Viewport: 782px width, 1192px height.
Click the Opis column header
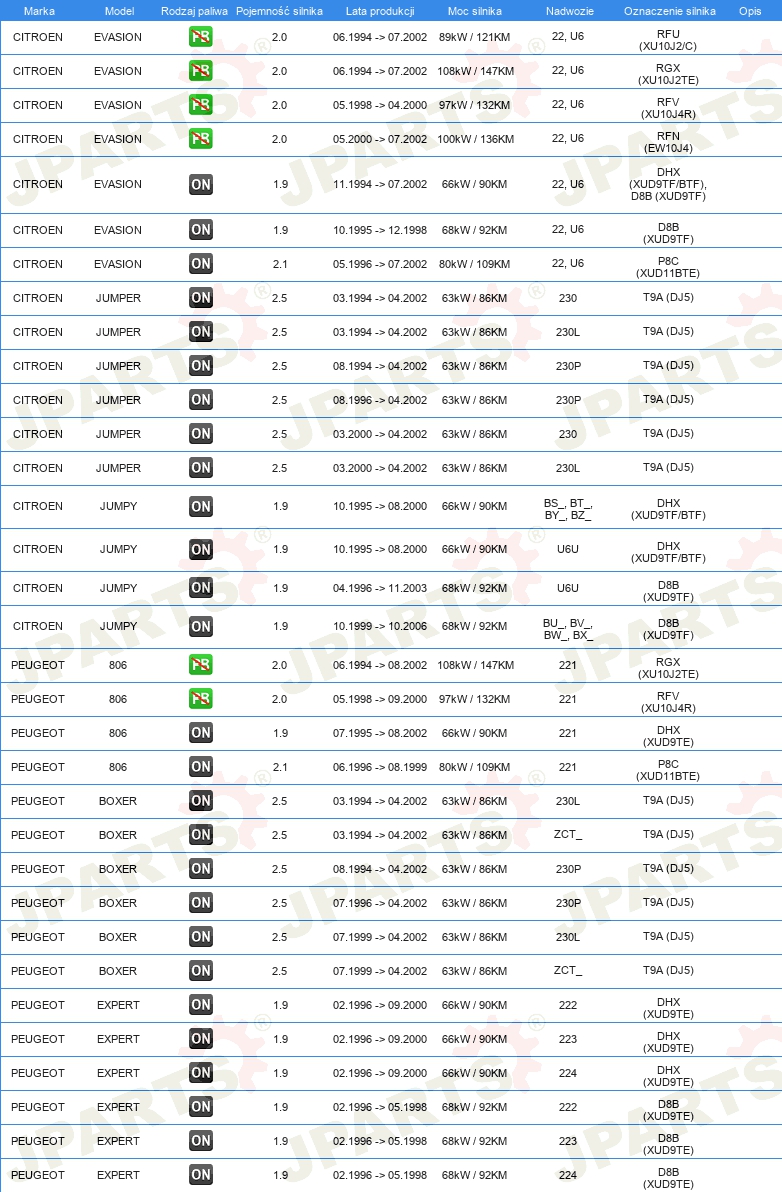pyautogui.click(x=750, y=11)
